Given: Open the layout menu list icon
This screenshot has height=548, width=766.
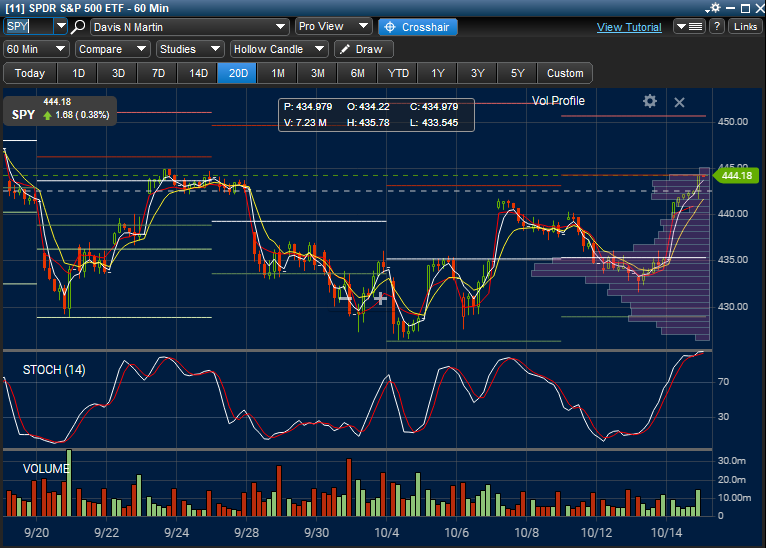Looking at the screenshot, I should click(689, 26).
